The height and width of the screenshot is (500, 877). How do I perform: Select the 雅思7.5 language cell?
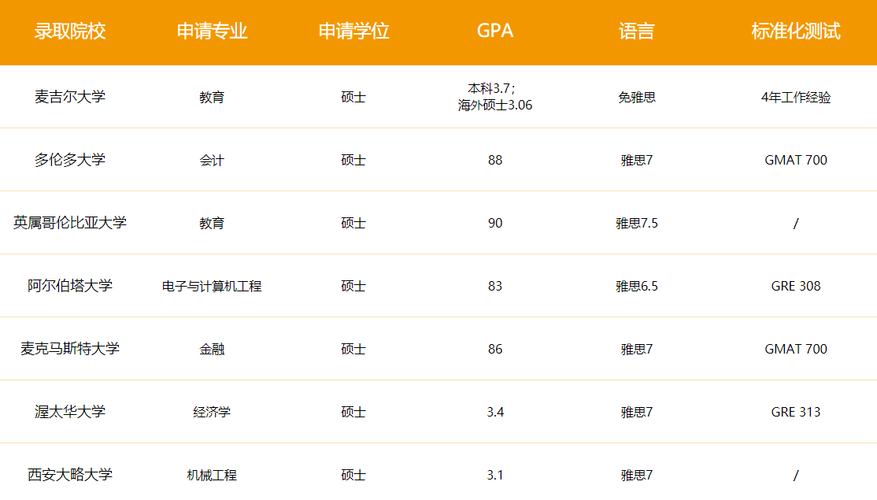pyautogui.click(x=636, y=223)
